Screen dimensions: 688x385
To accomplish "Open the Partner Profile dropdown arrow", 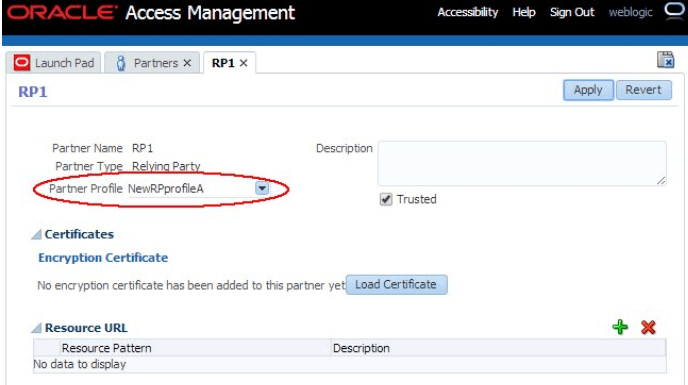I will (x=262, y=188).
